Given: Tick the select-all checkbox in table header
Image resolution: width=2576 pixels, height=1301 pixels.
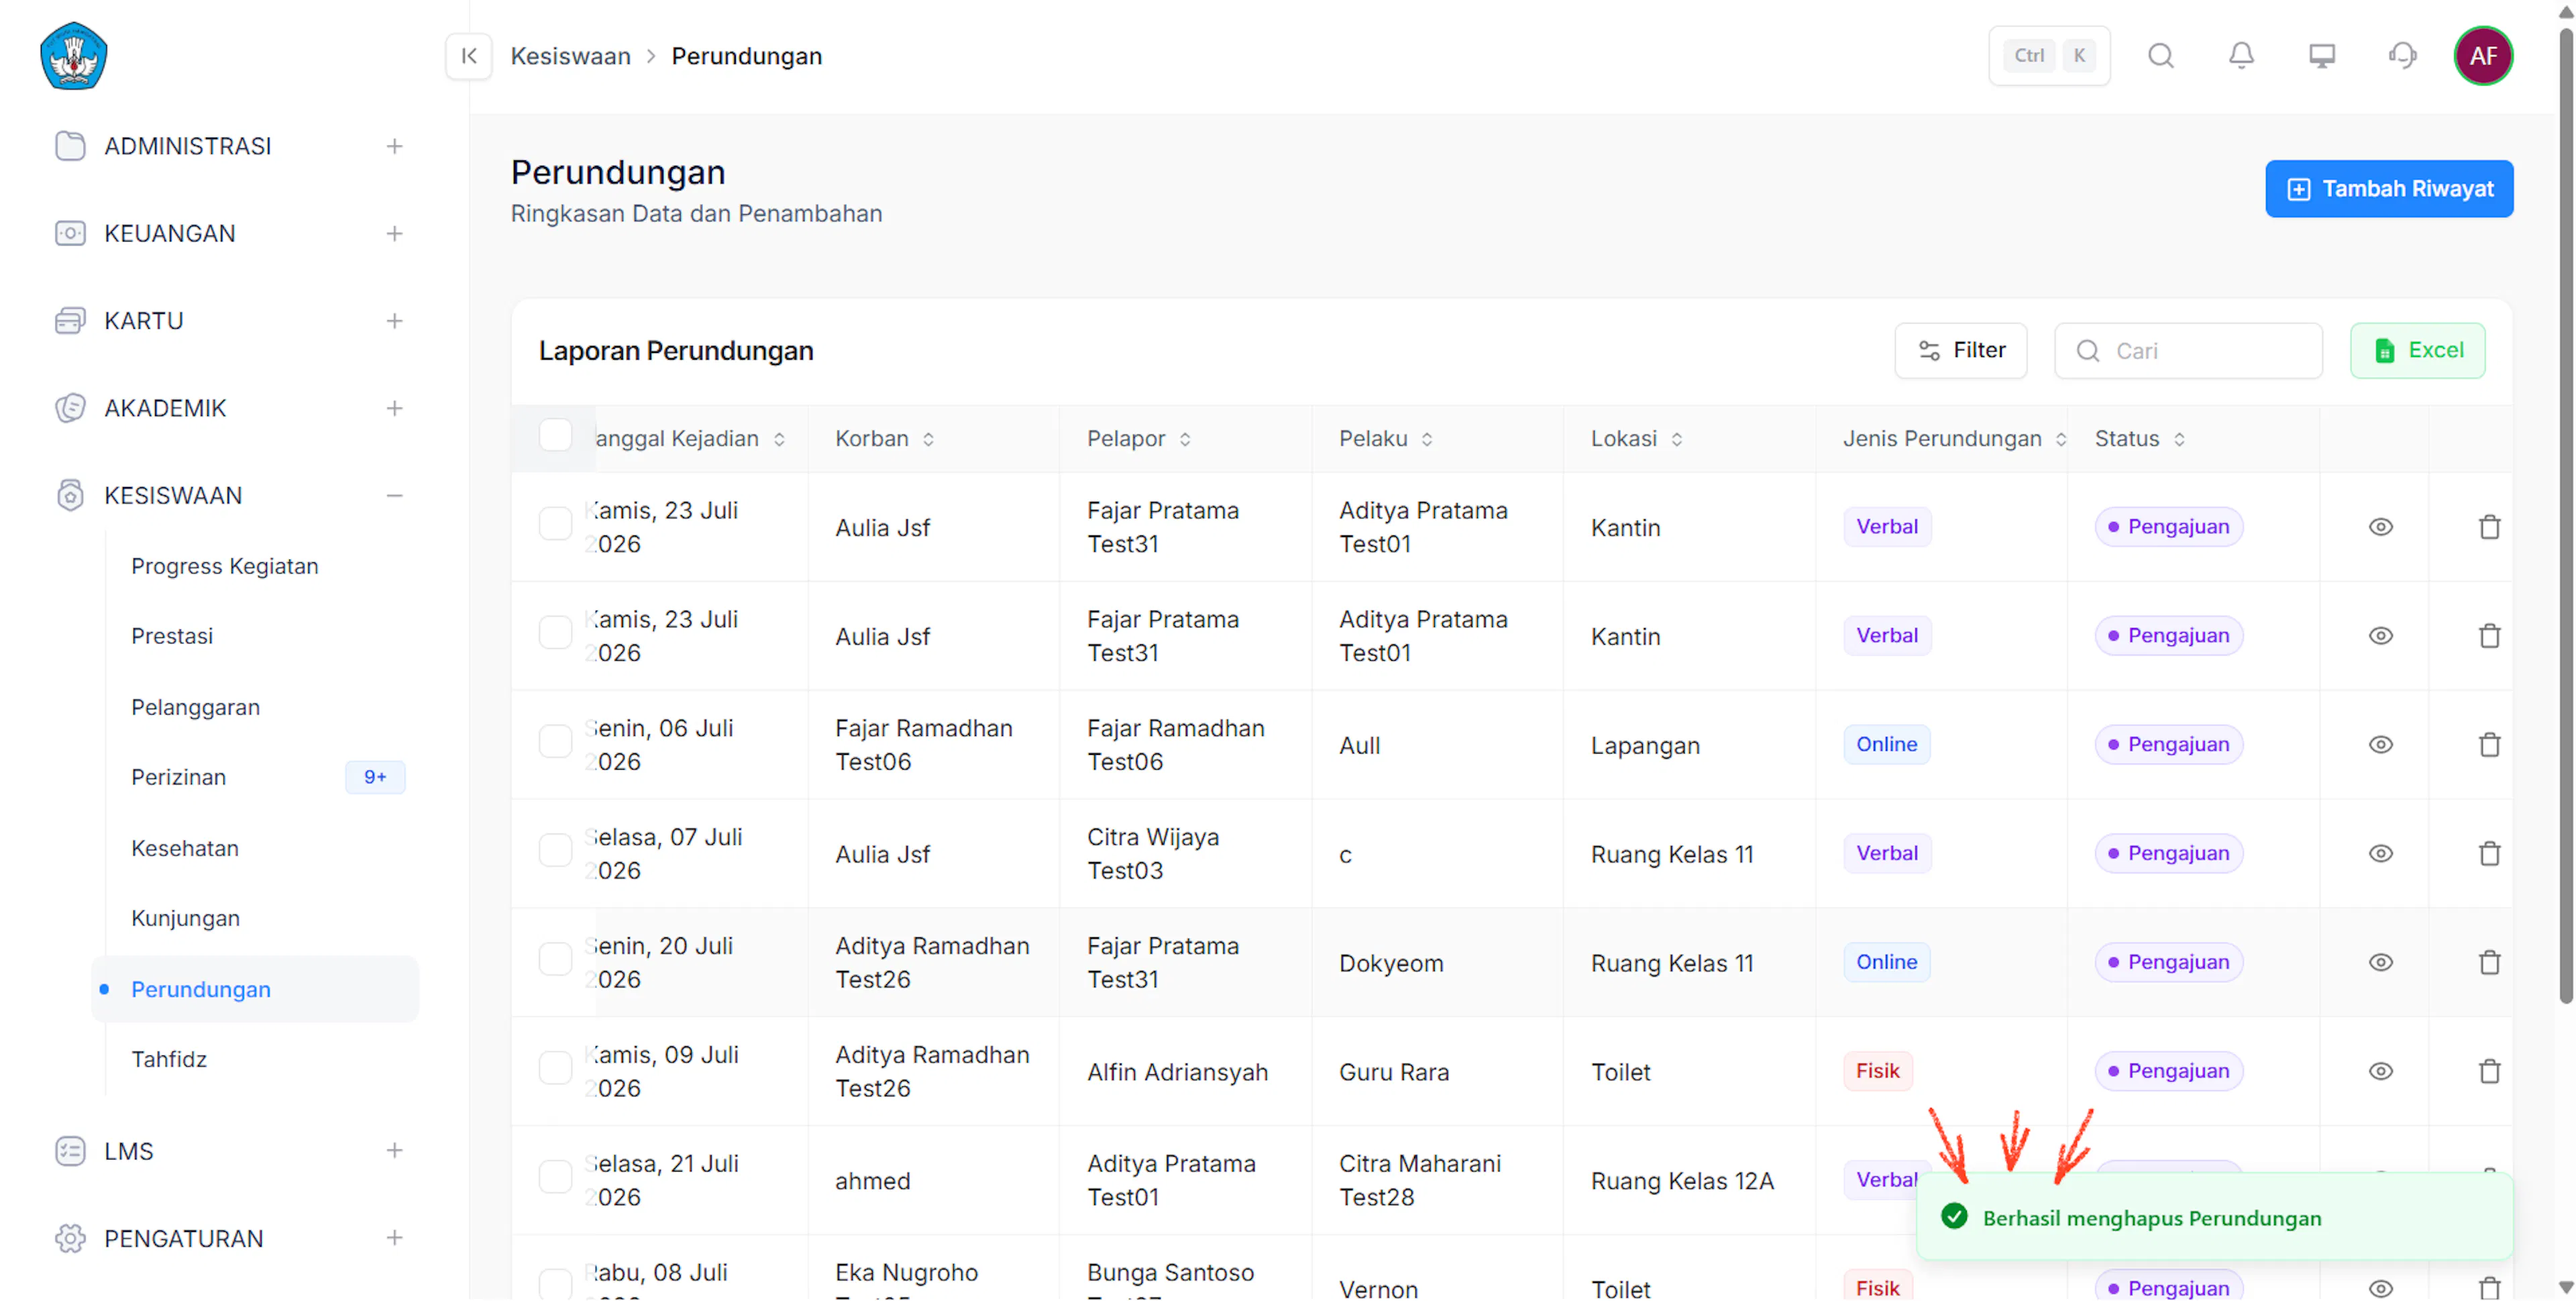Looking at the screenshot, I should pos(555,436).
